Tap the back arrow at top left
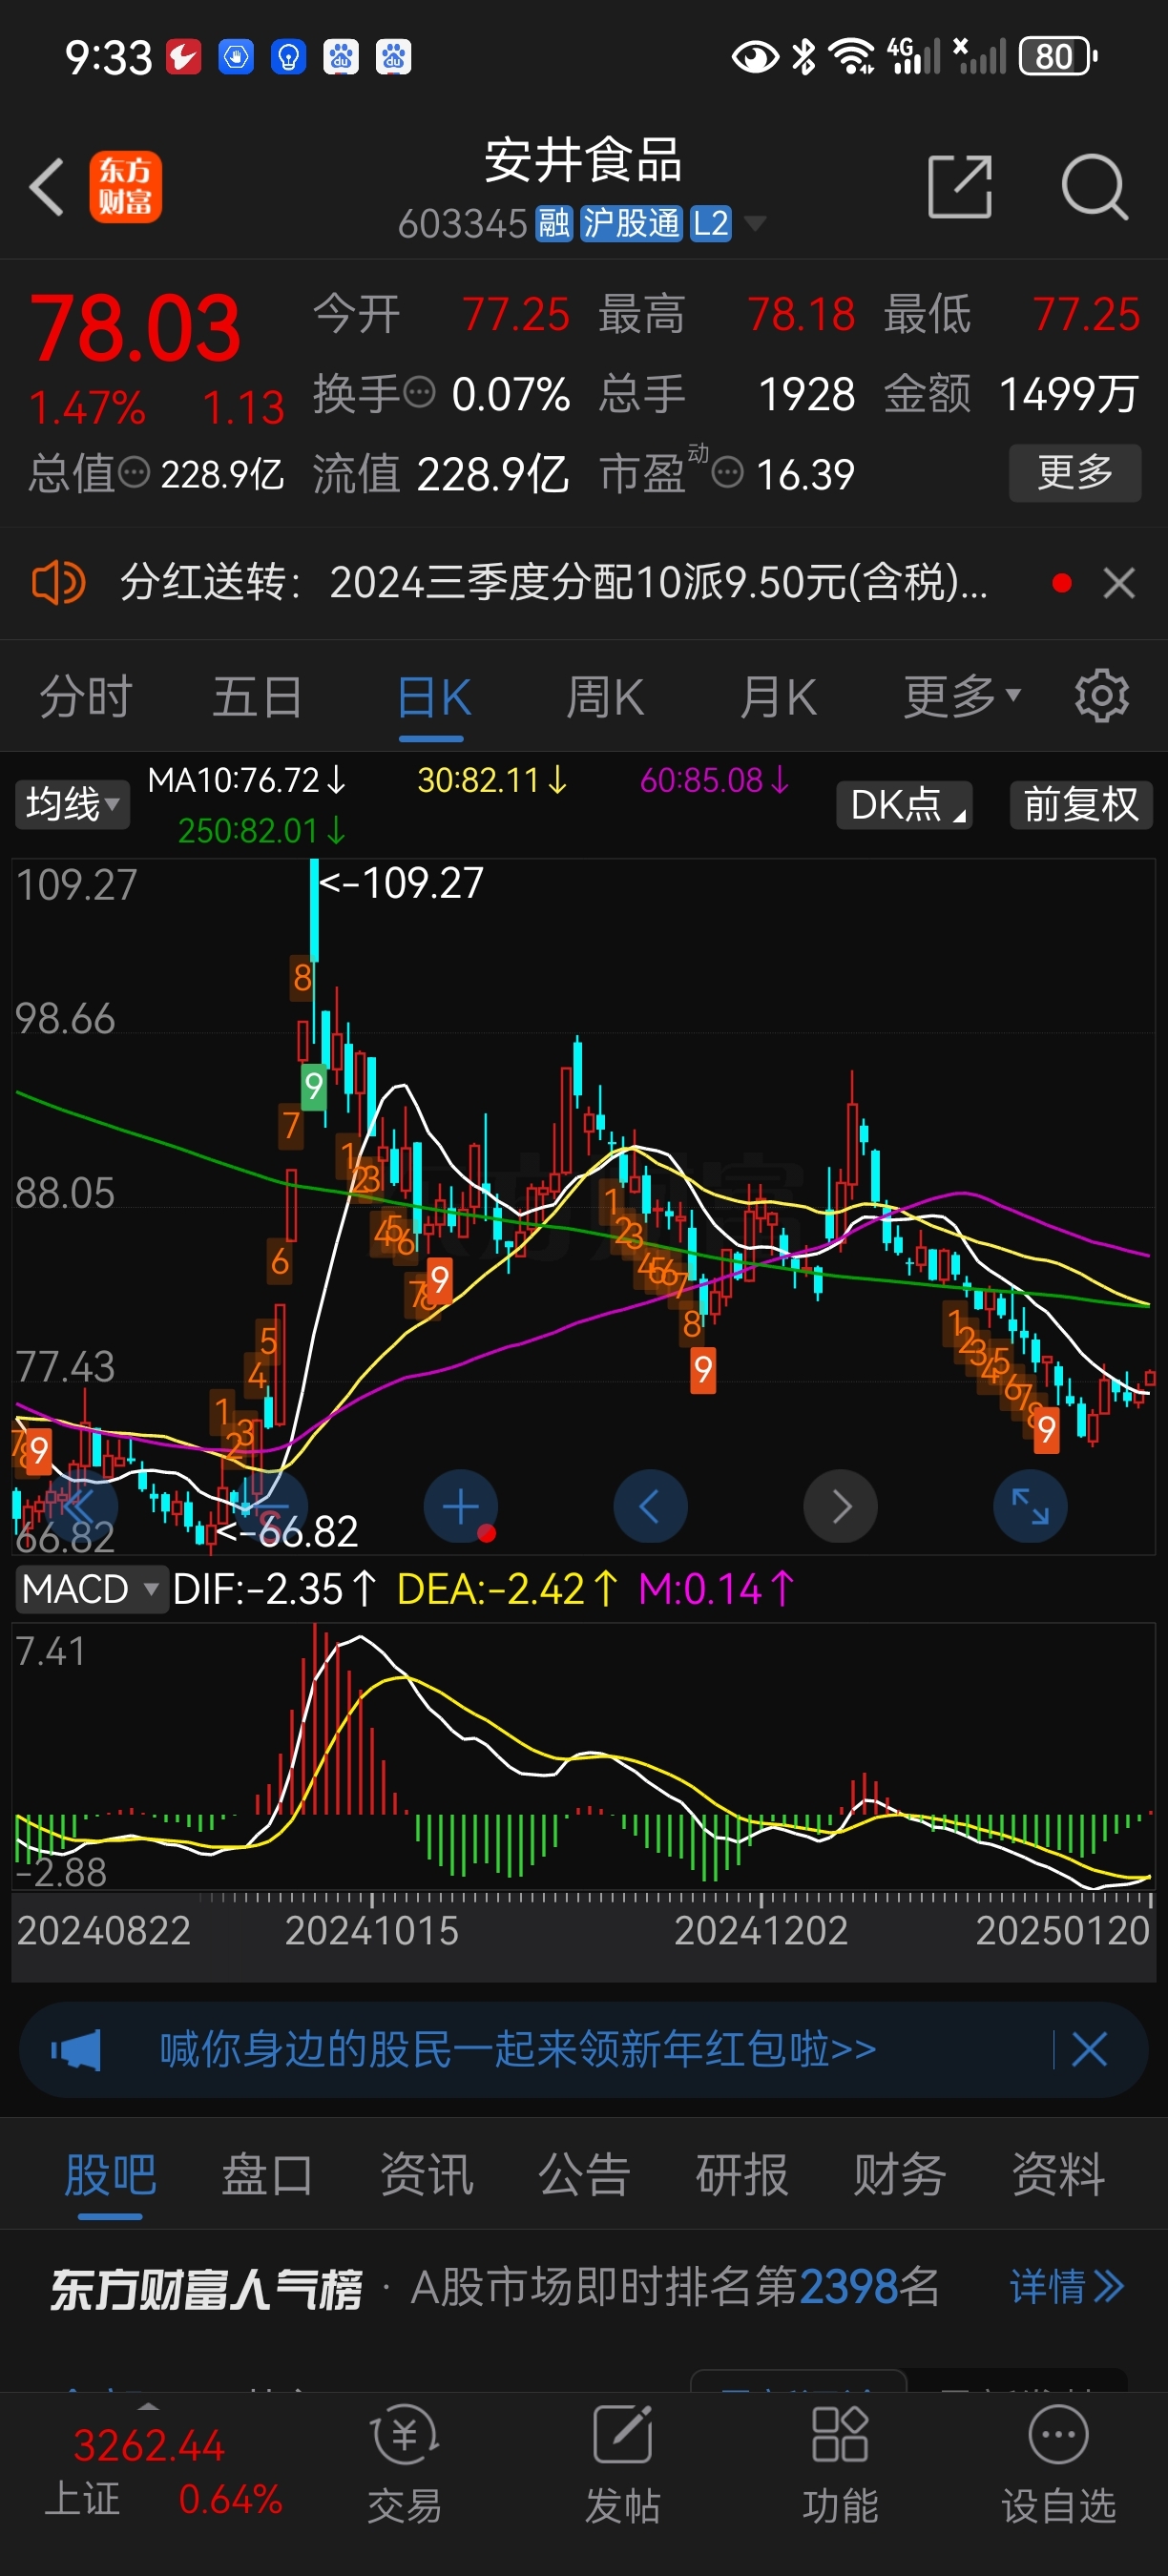Viewport: 1168px width, 2576px height. [x=47, y=187]
